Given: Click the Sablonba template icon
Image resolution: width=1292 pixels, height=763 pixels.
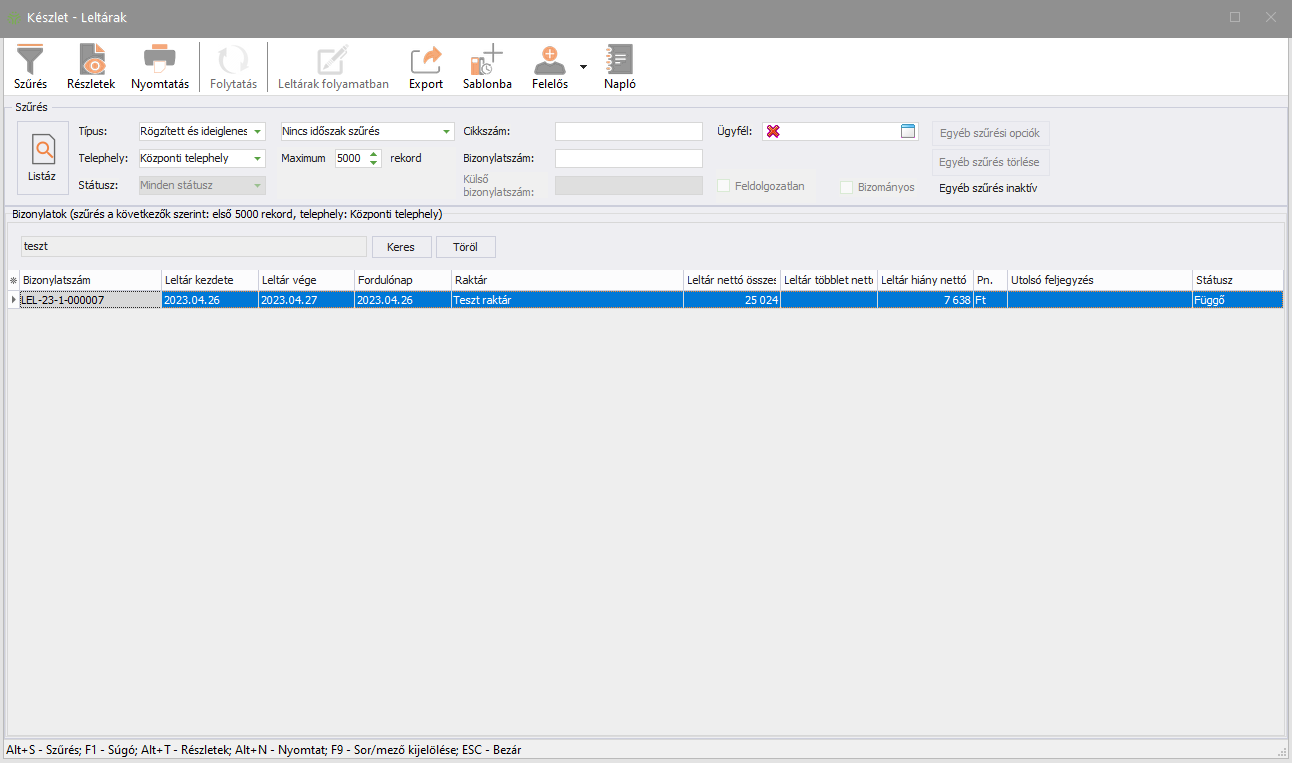Looking at the screenshot, I should tap(487, 62).
